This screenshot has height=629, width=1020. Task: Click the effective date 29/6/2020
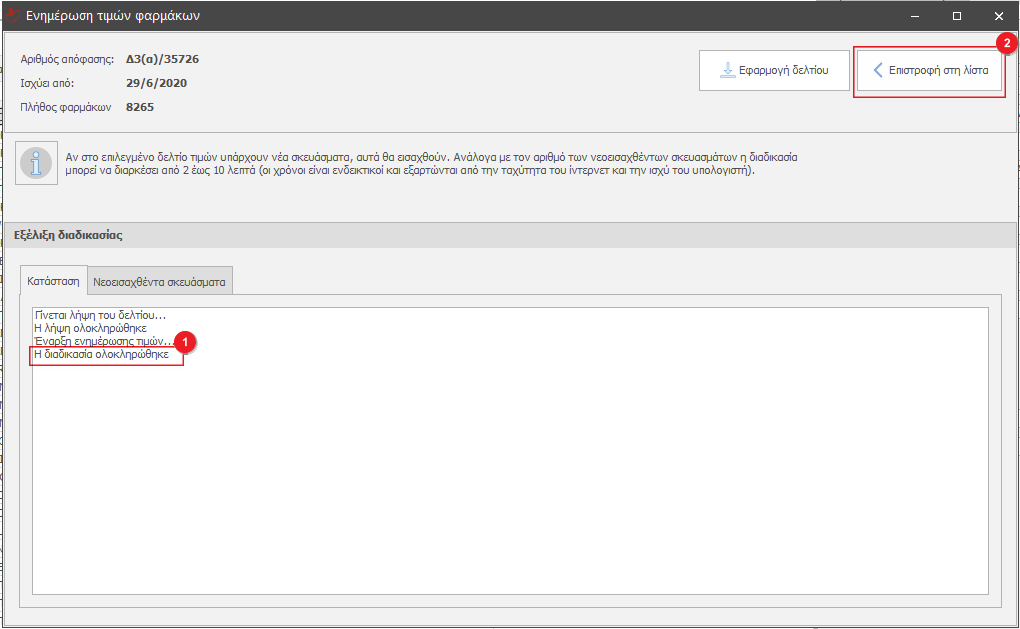pos(156,83)
